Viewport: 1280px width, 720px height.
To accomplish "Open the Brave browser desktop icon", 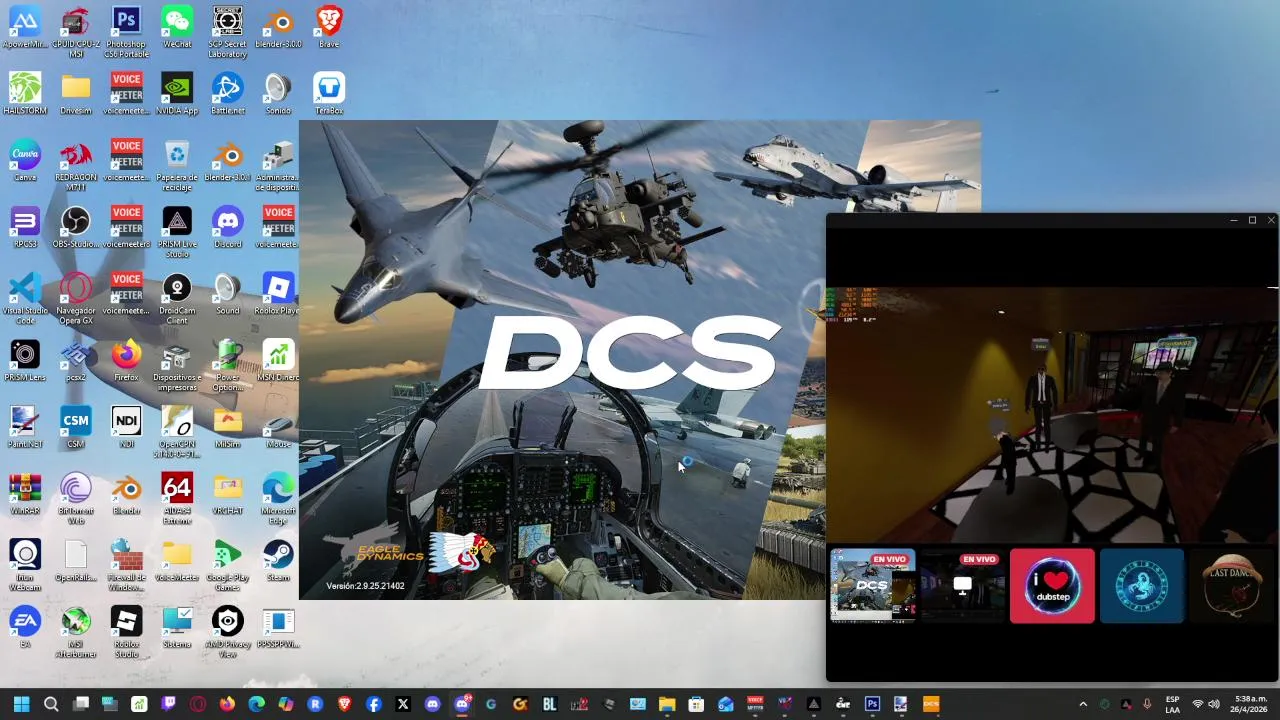I will coord(328,27).
